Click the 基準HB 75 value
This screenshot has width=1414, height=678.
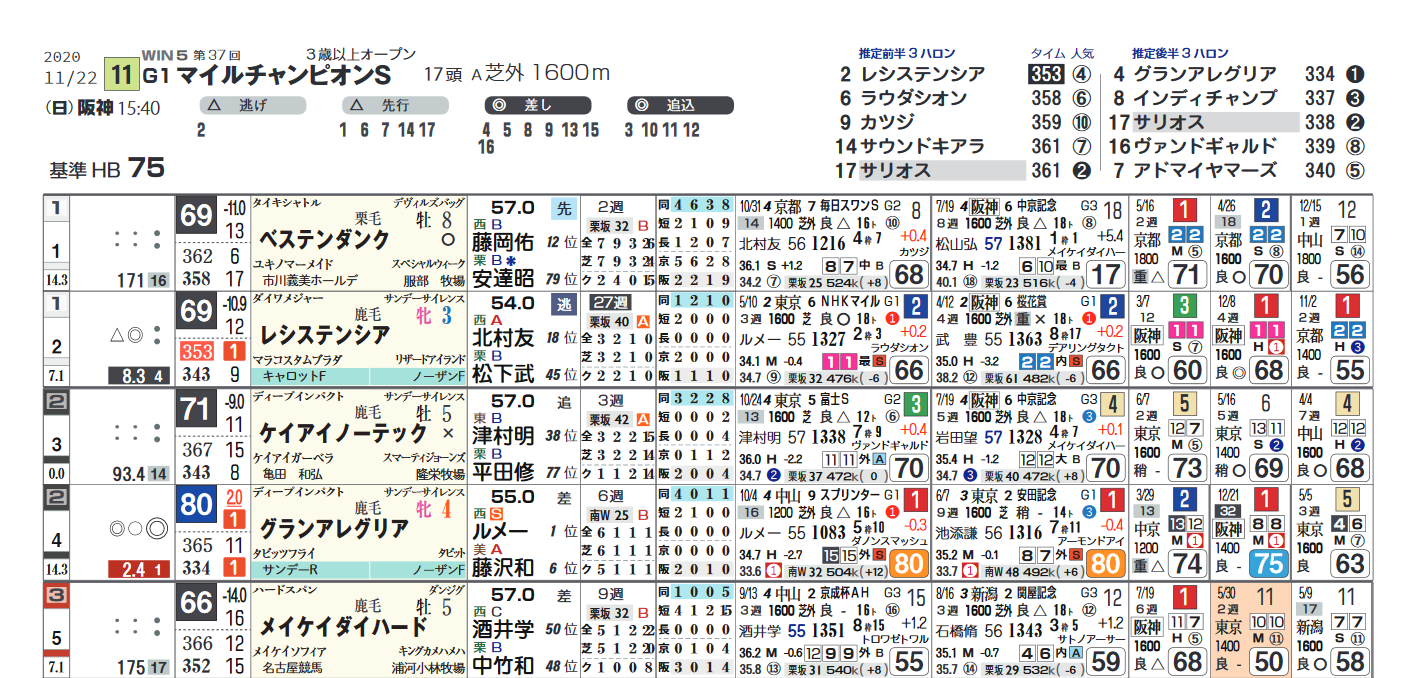(x=106, y=169)
